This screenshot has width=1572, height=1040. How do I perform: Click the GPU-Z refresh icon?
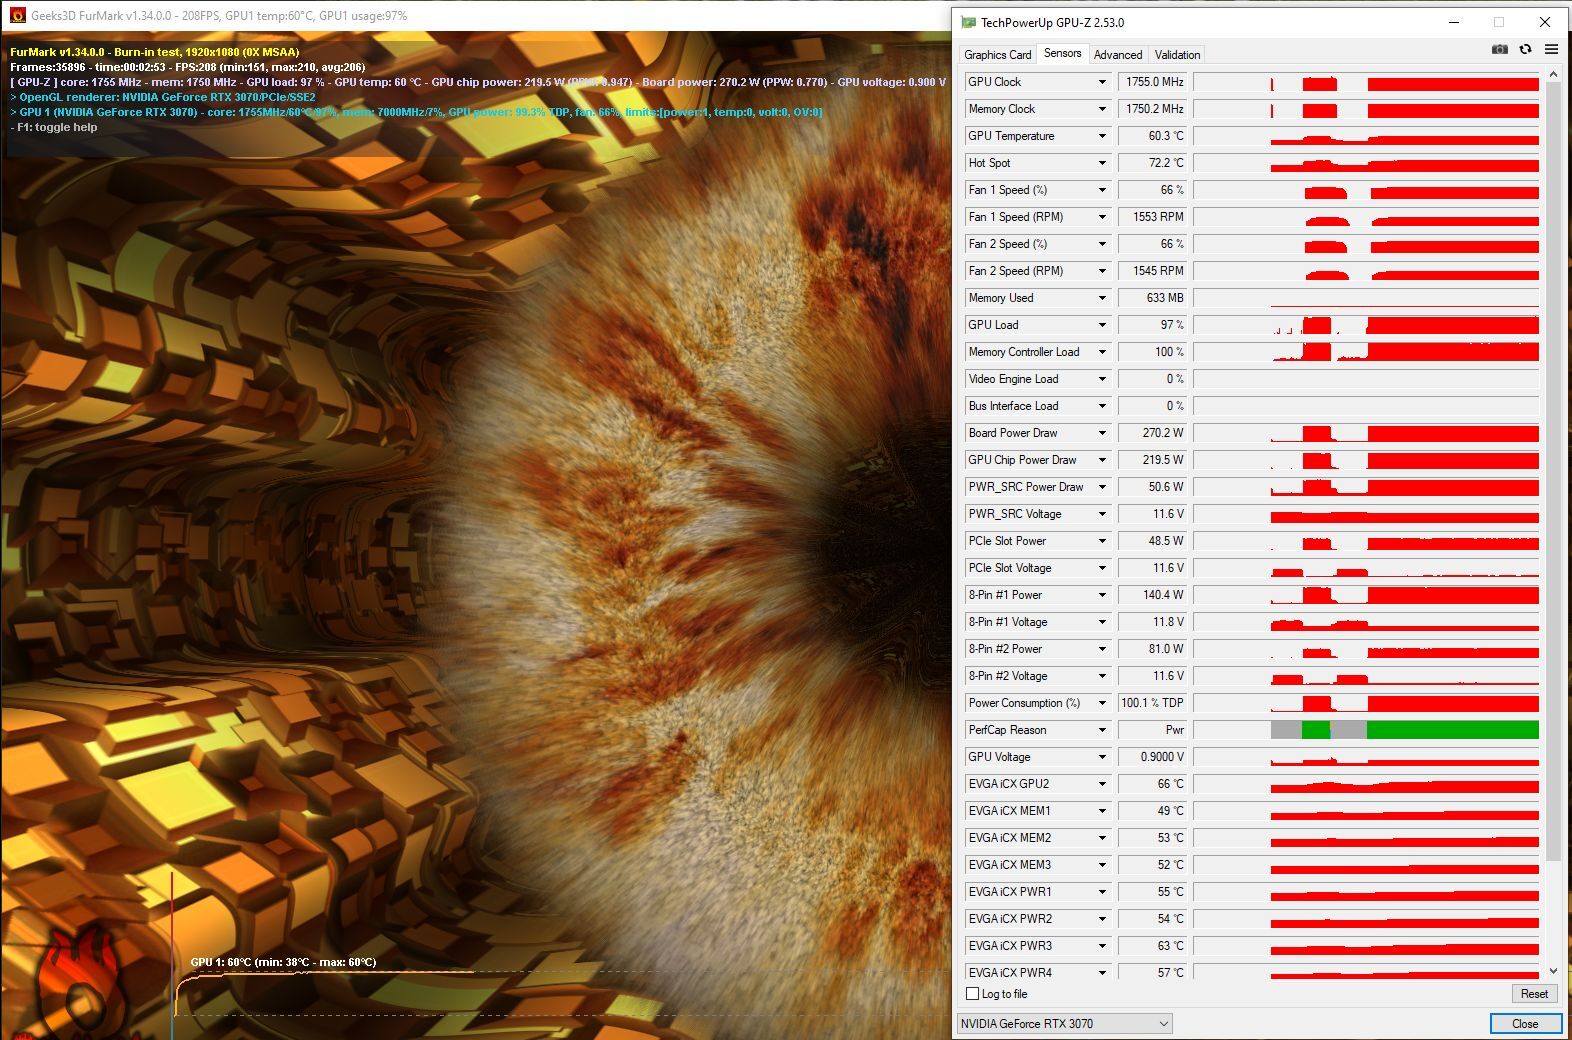(x=1525, y=49)
